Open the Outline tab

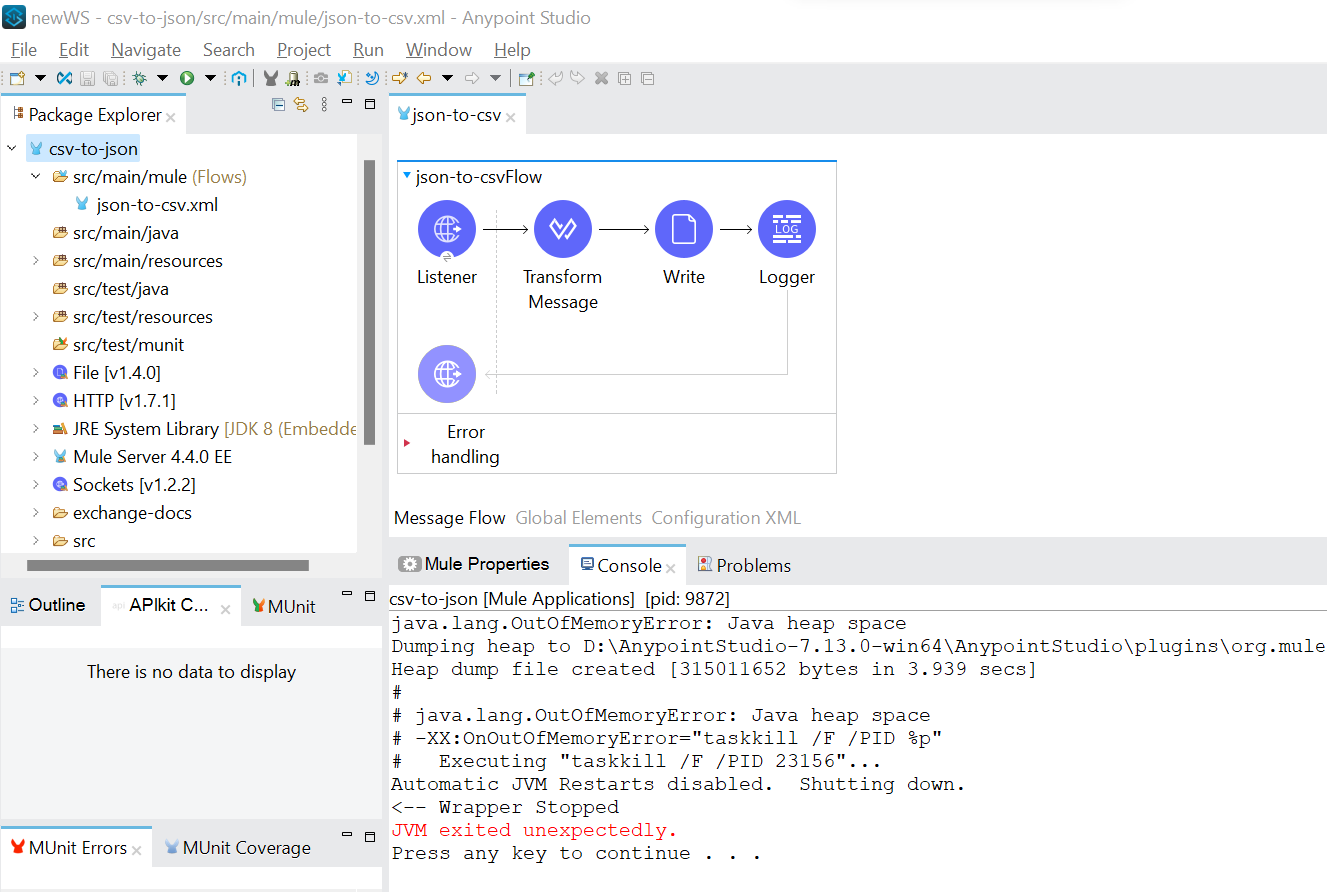coord(48,605)
